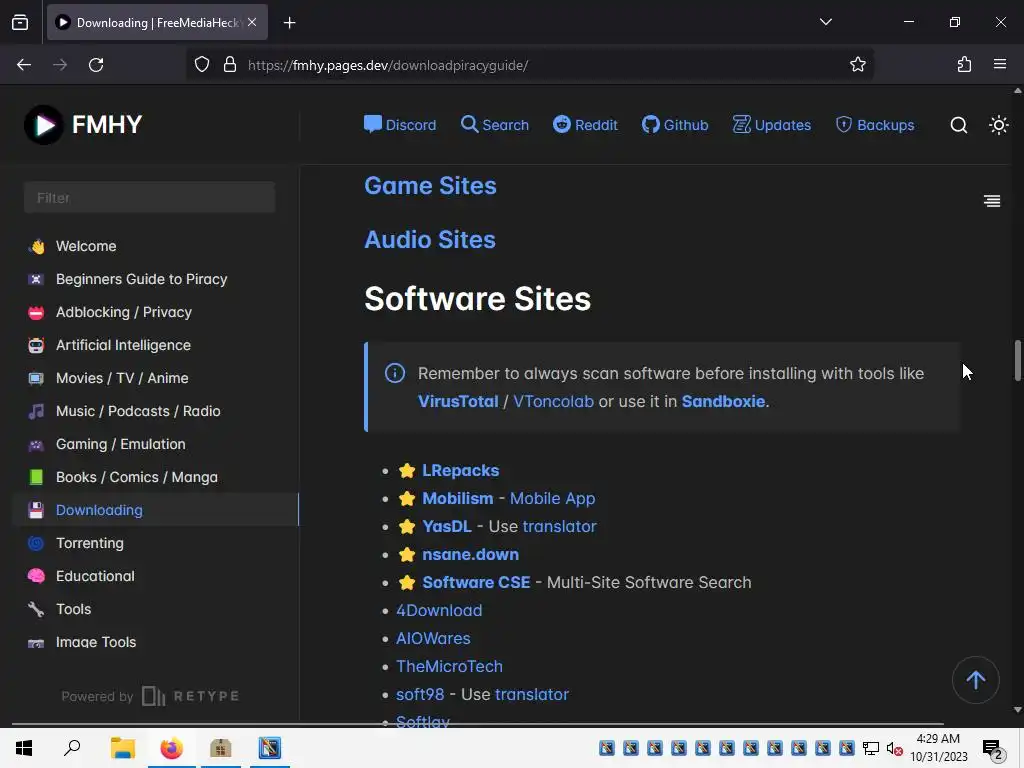Open the Mobilism link
The width and height of the screenshot is (1024, 768).
tap(457, 499)
